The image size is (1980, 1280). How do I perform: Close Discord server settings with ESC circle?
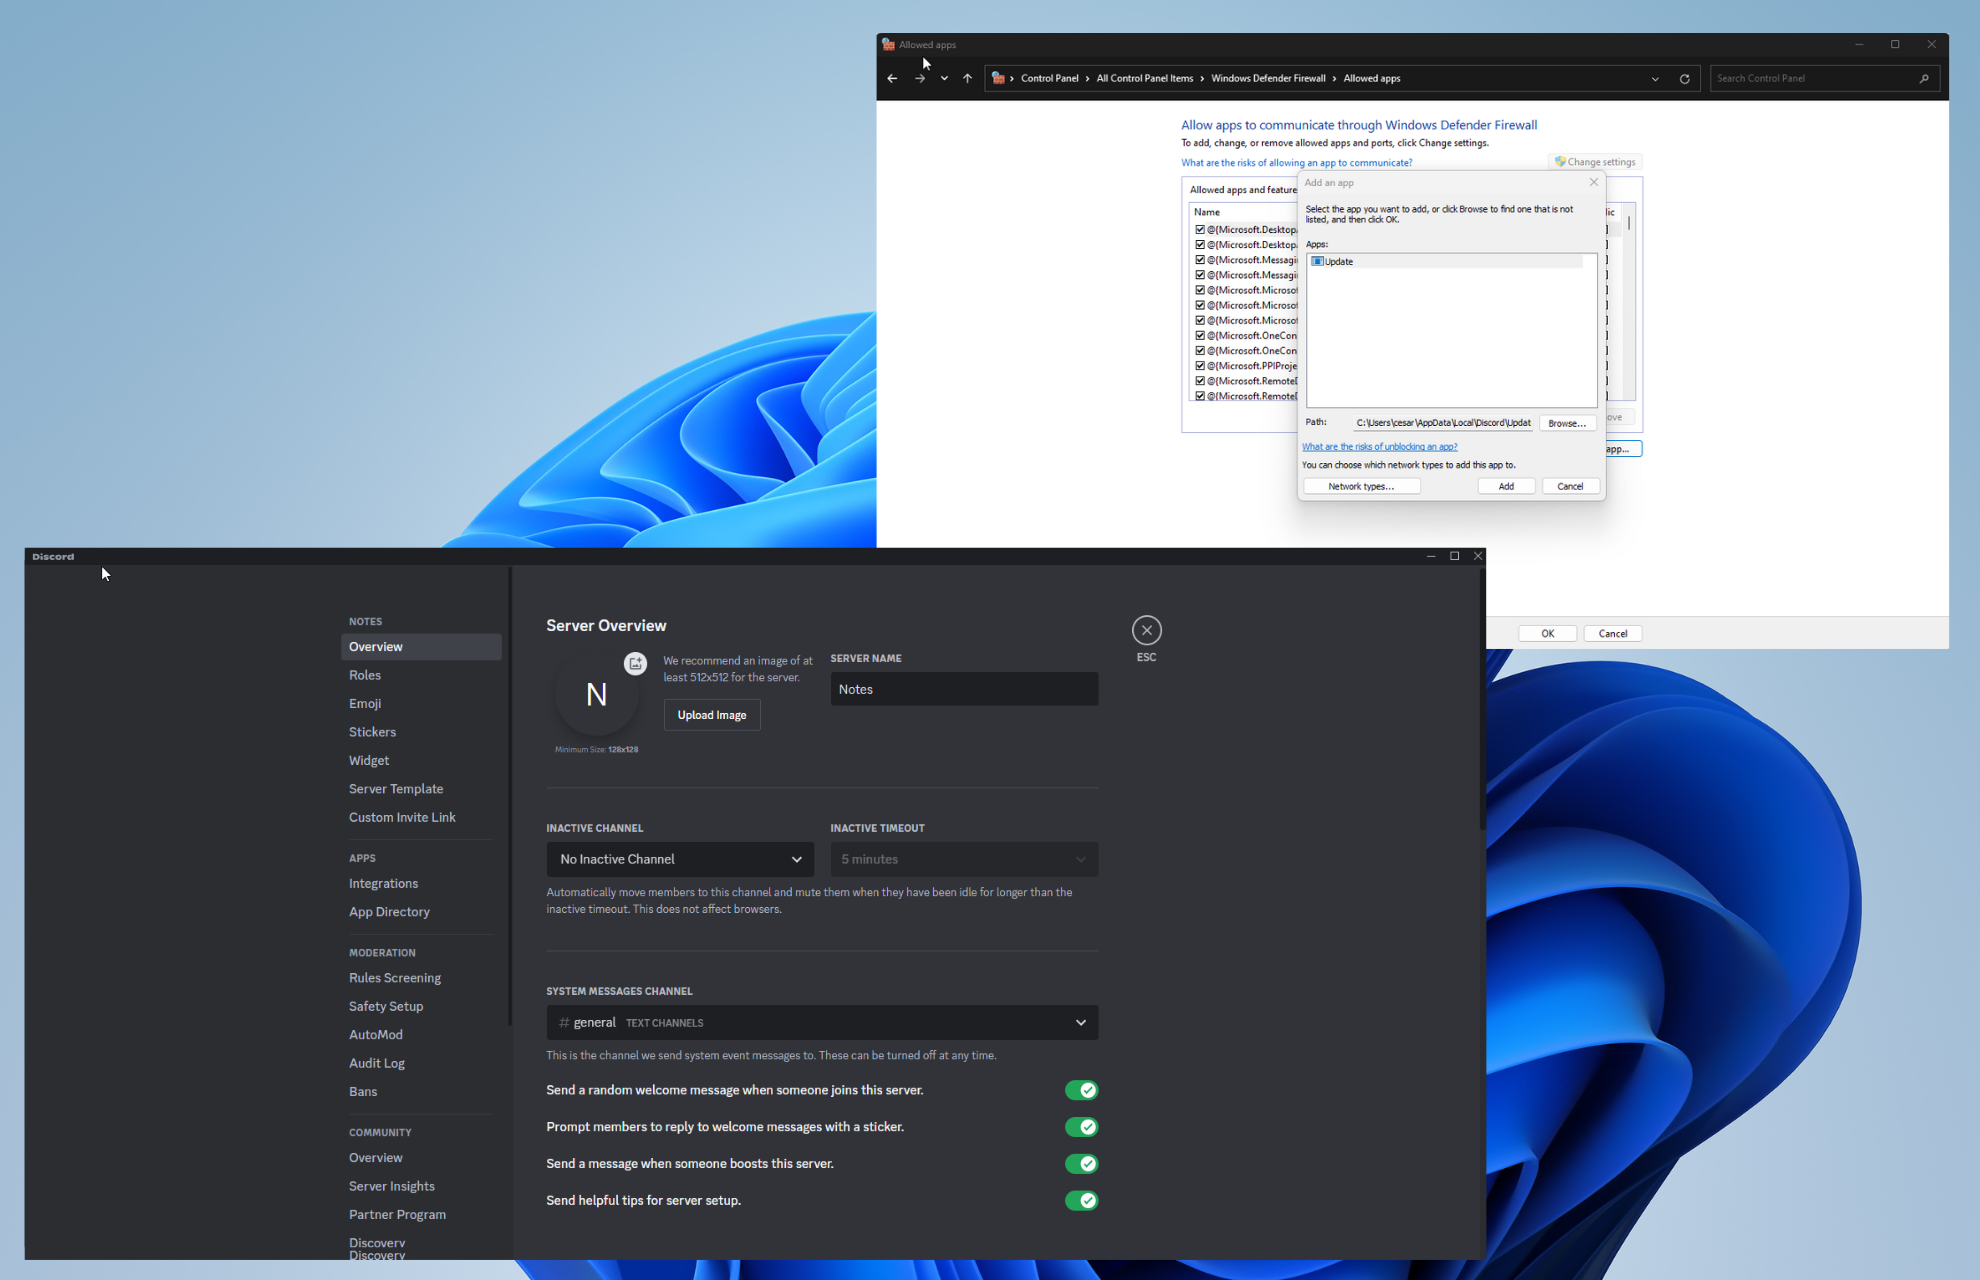[x=1146, y=630]
